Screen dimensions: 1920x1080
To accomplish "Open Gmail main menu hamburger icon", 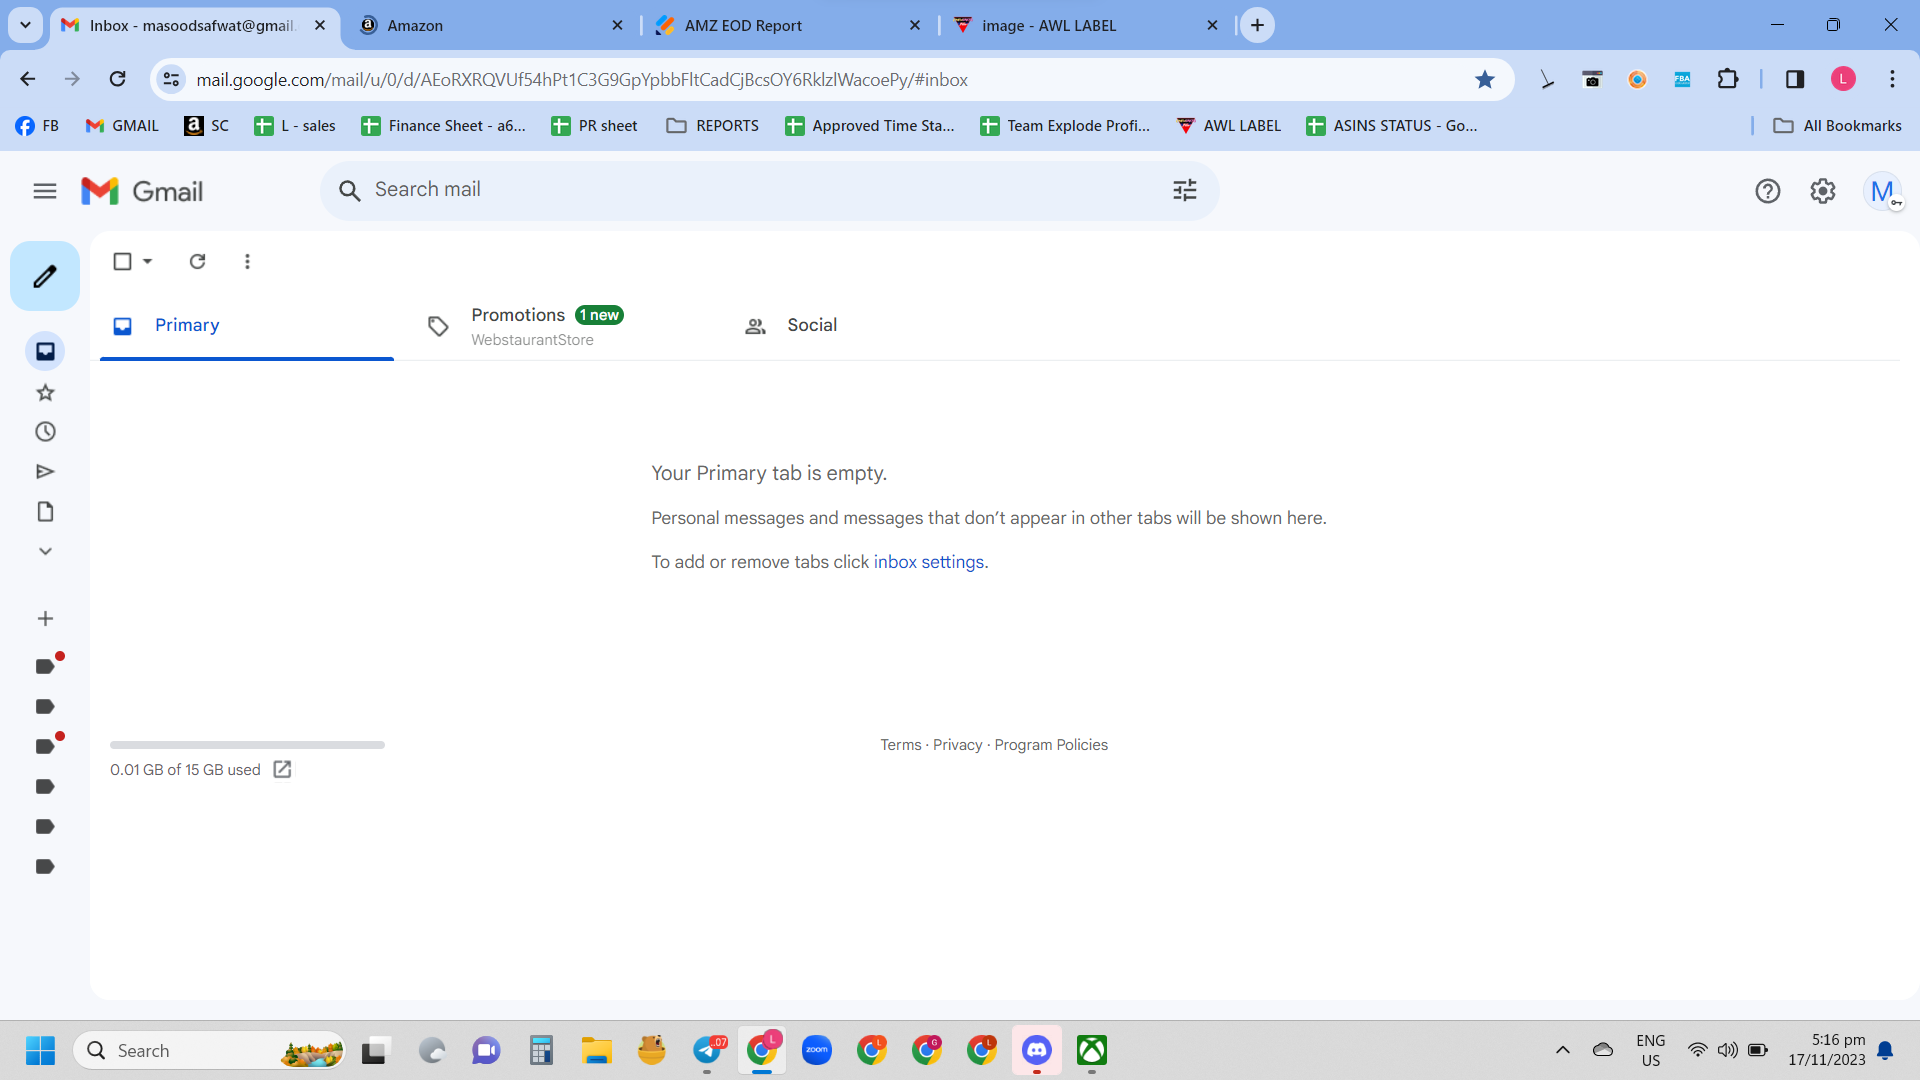I will [45, 191].
